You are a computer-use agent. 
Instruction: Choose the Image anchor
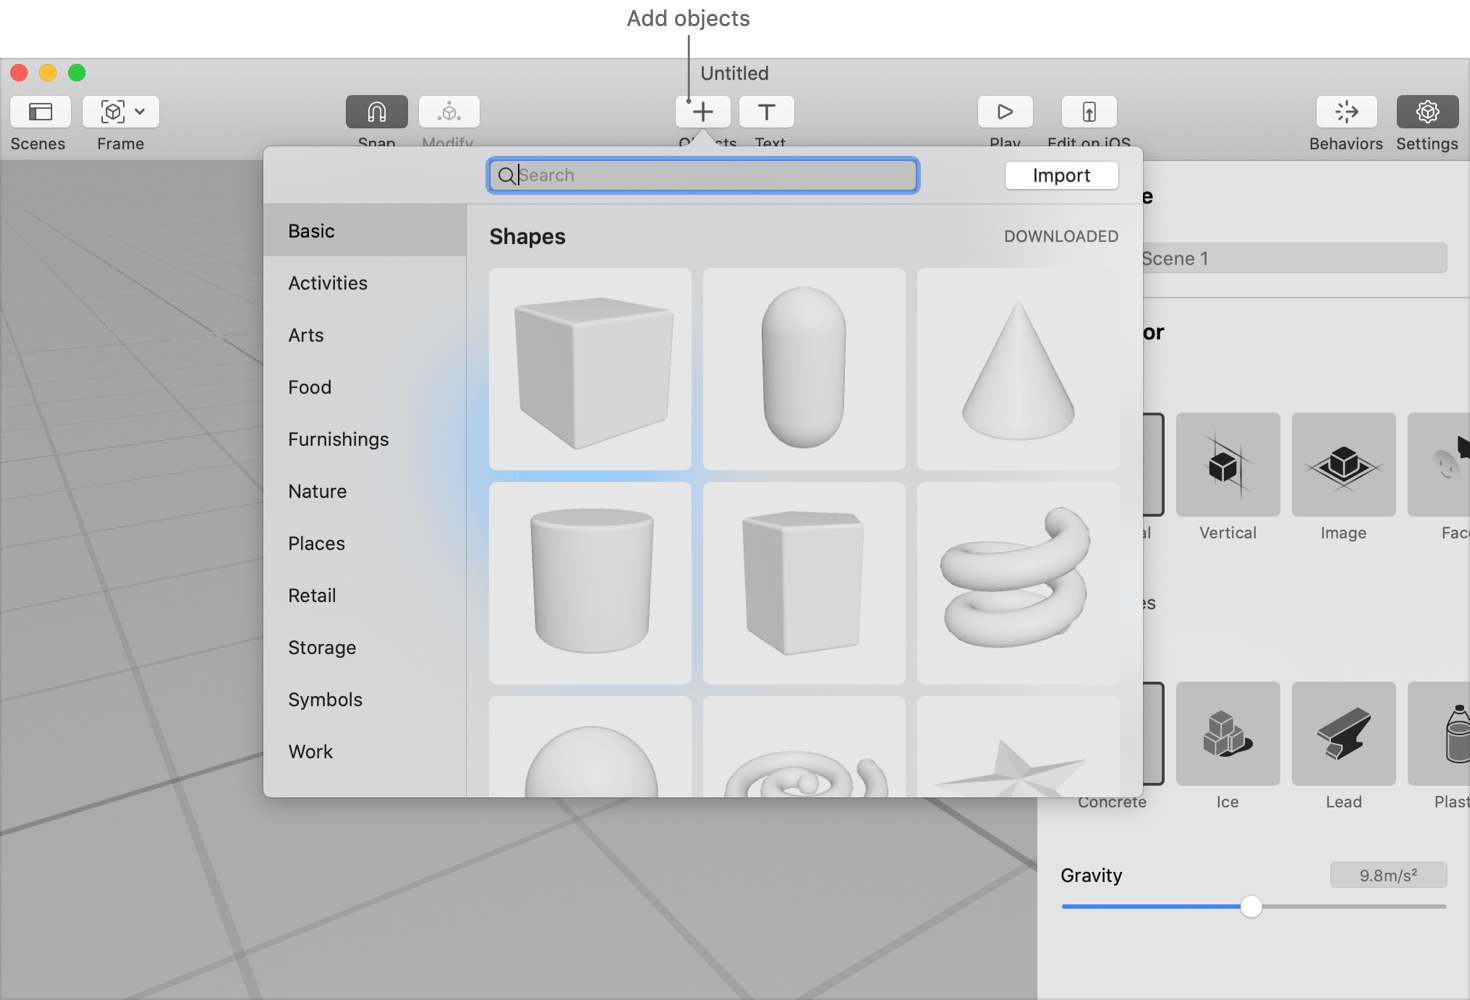(x=1343, y=465)
